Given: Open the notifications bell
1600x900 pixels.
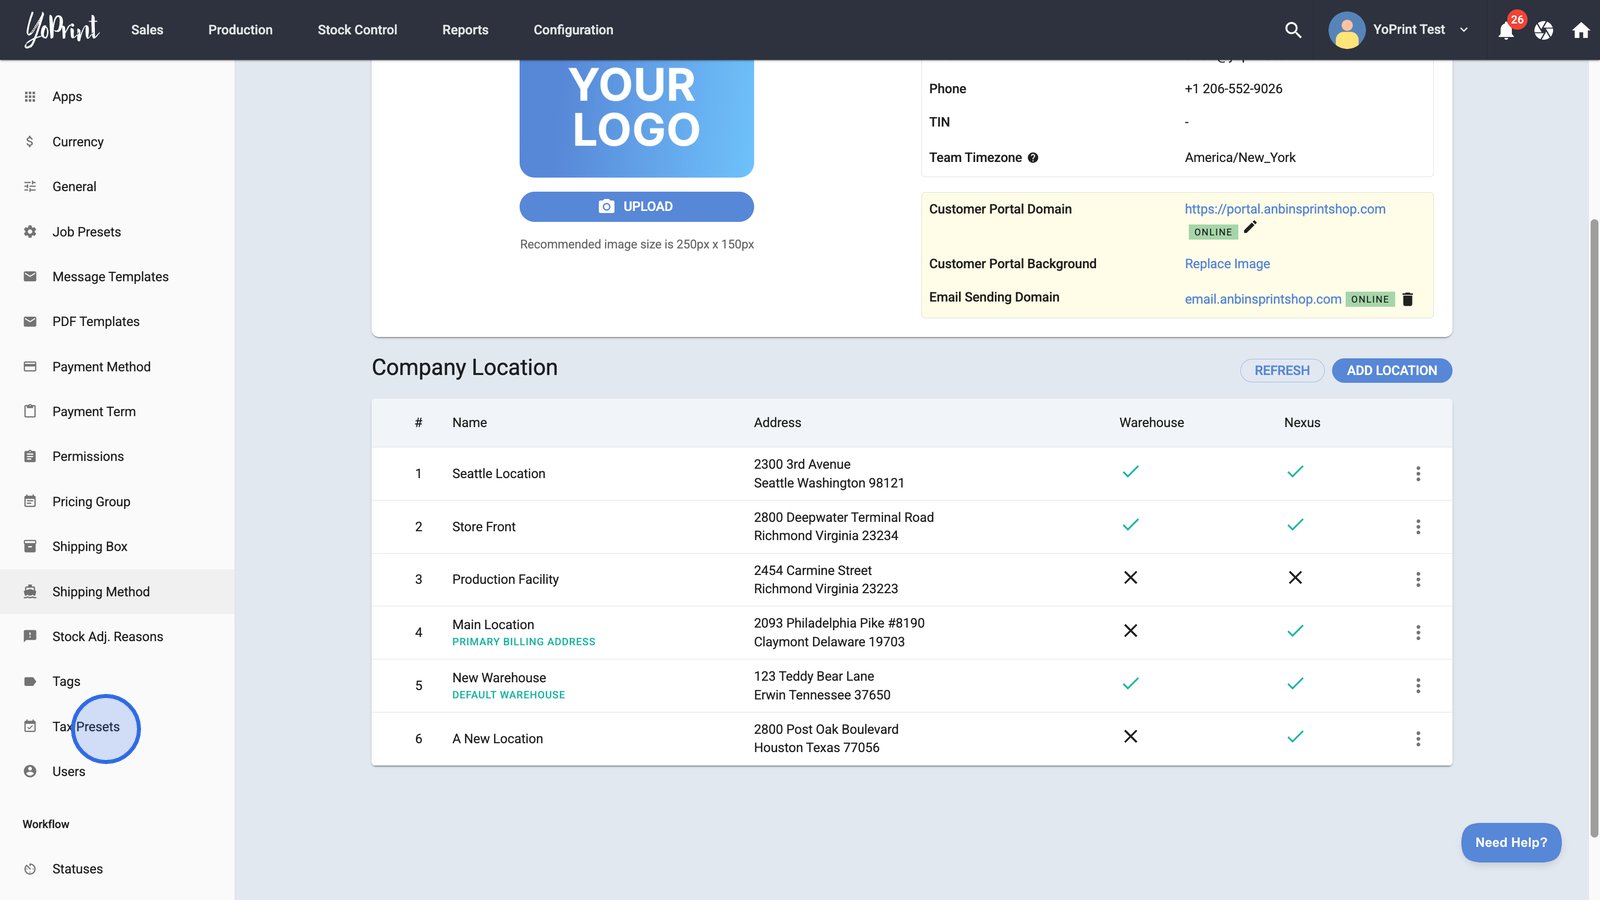Looking at the screenshot, I should [1506, 31].
